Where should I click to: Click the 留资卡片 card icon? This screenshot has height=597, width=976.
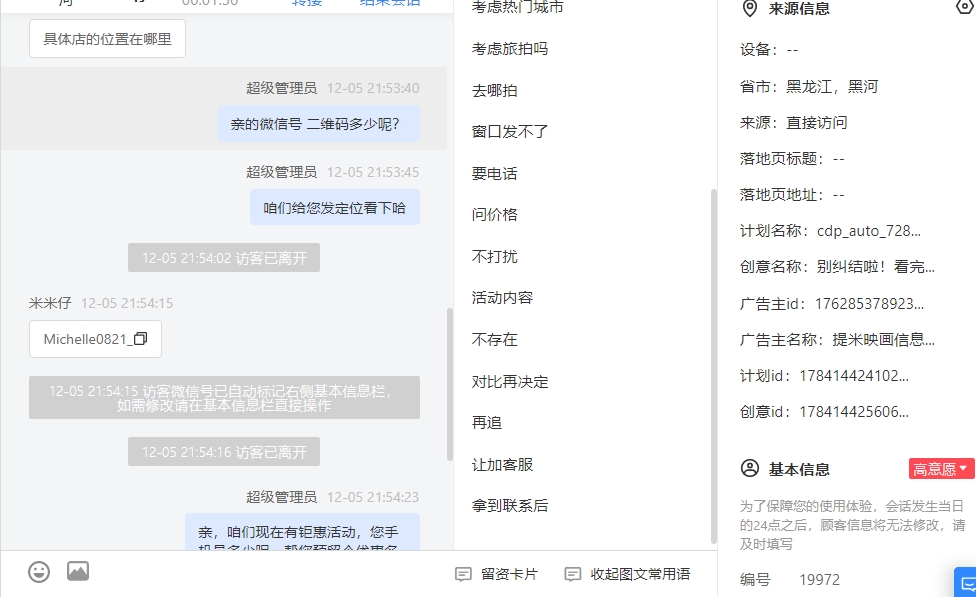pyautogui.click(x=463, y=574)
